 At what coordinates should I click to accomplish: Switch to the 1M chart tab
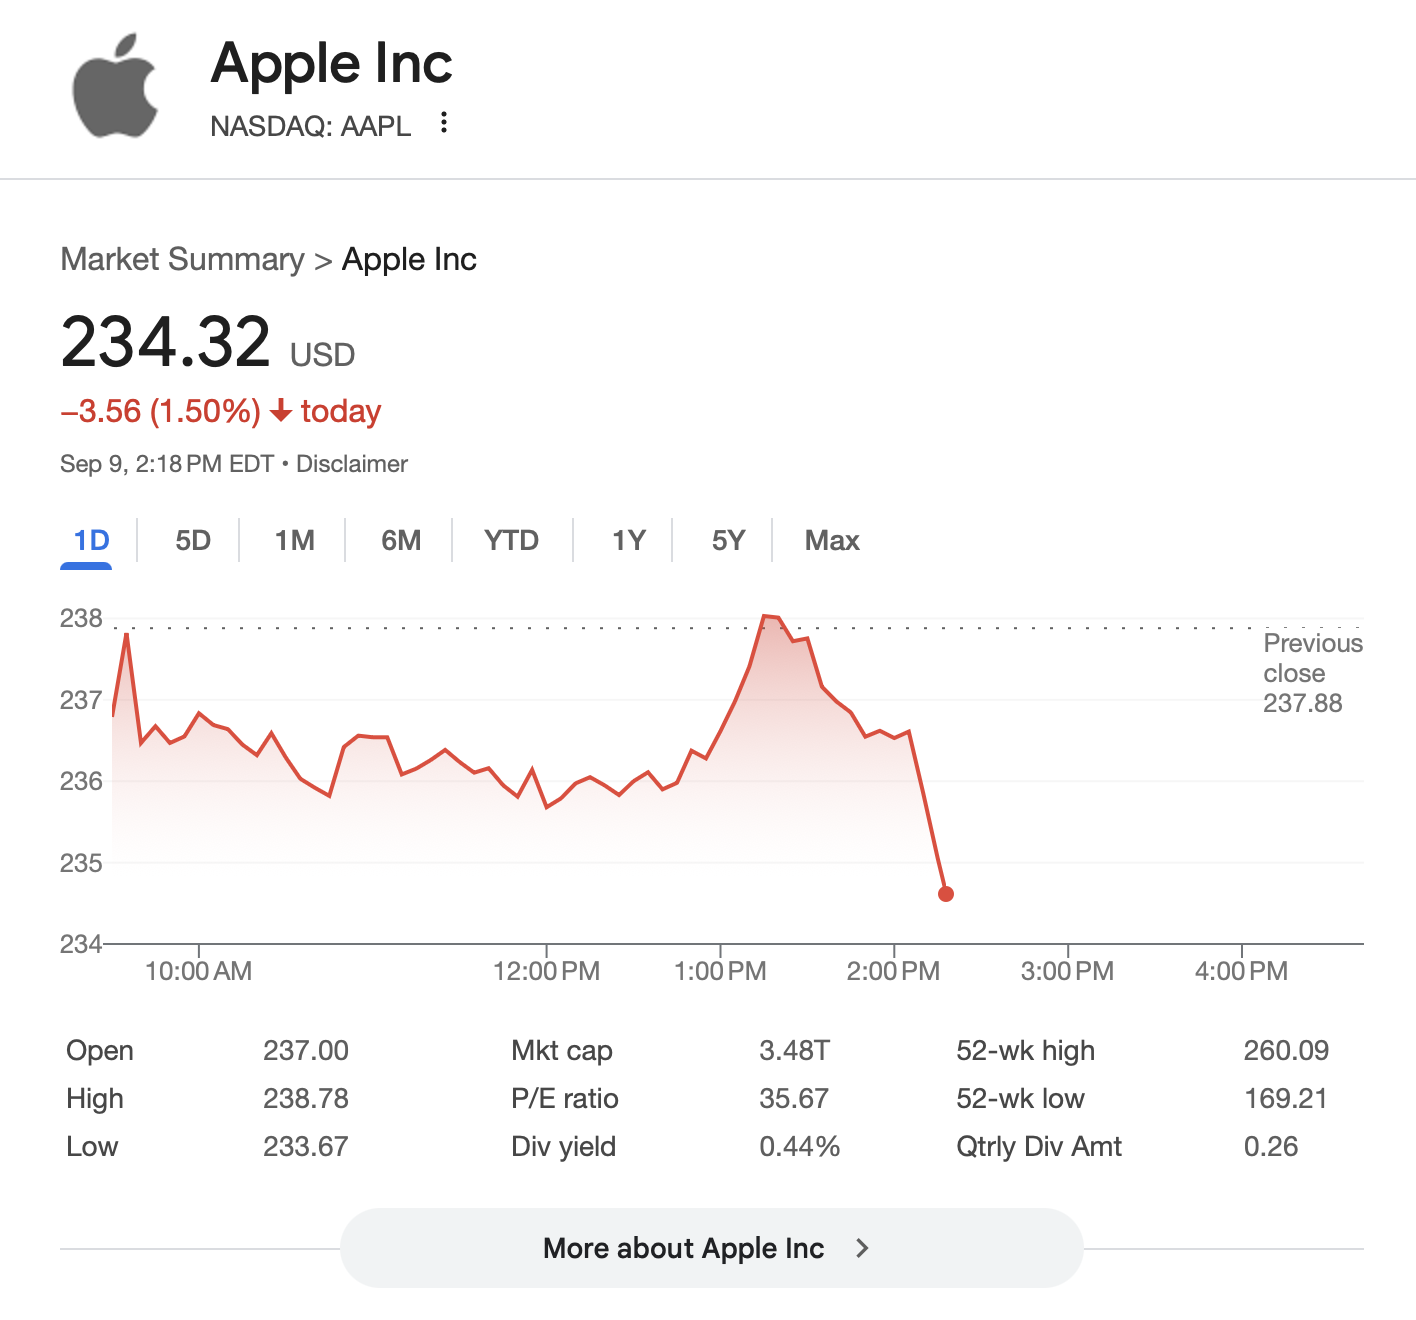click(x=295, y=541)
